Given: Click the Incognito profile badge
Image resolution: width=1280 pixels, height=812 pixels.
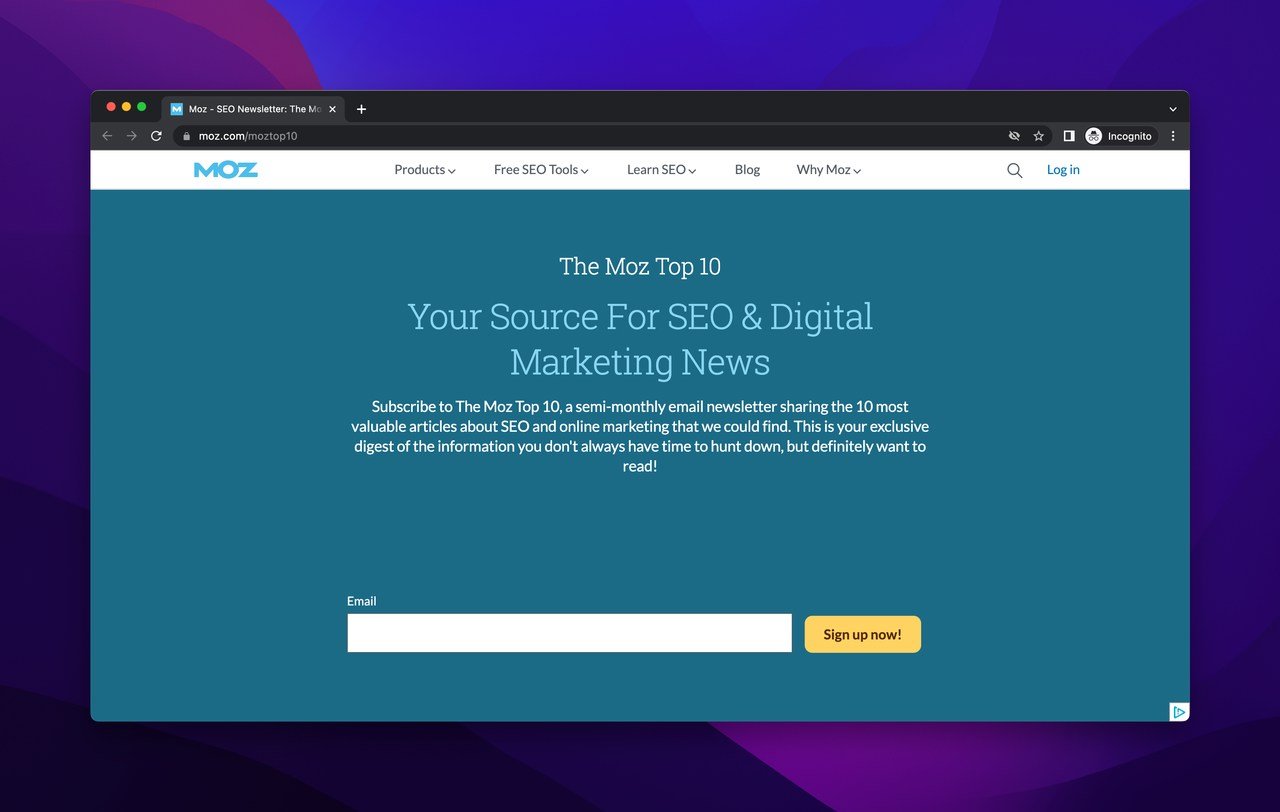Looking at the screenshot, I should (1120, 136).
